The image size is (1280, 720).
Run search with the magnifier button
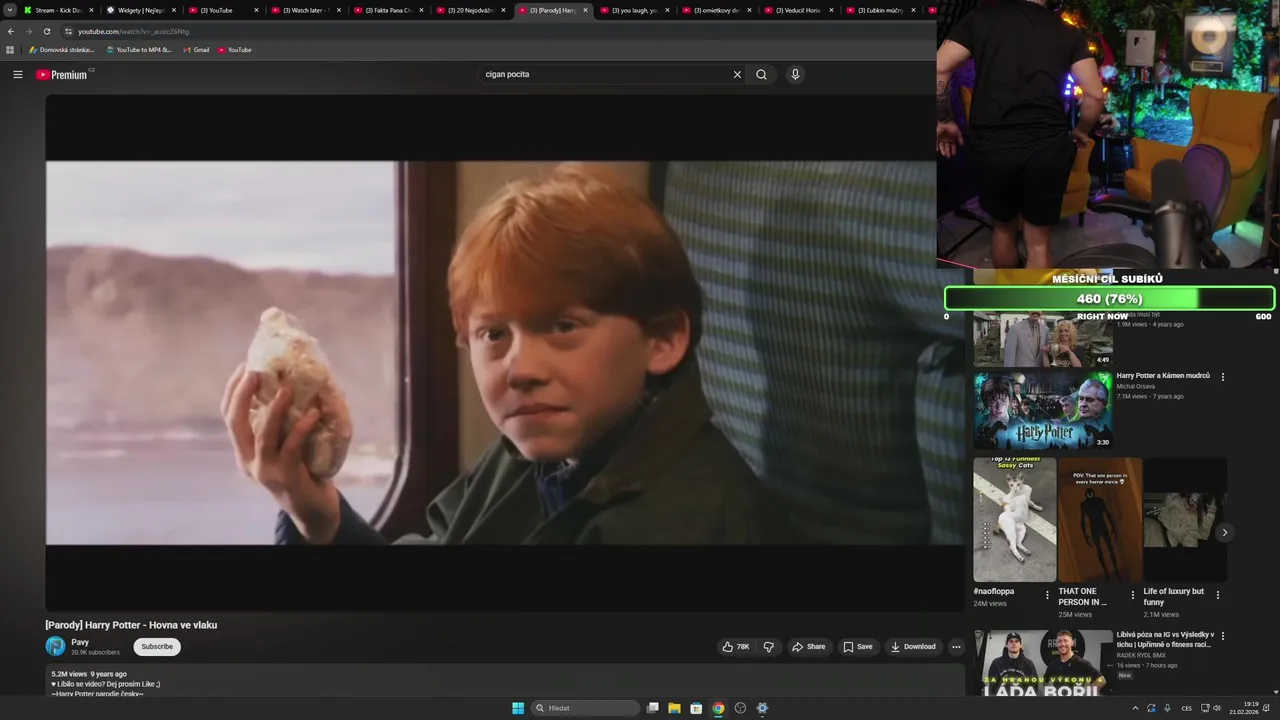coord(761,74)
